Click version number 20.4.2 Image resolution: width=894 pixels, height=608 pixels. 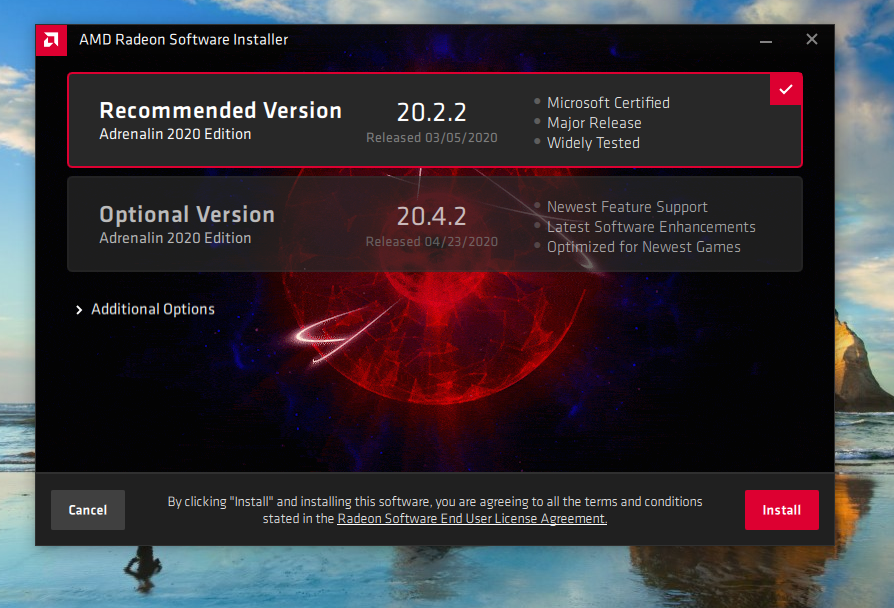[431, 215]
